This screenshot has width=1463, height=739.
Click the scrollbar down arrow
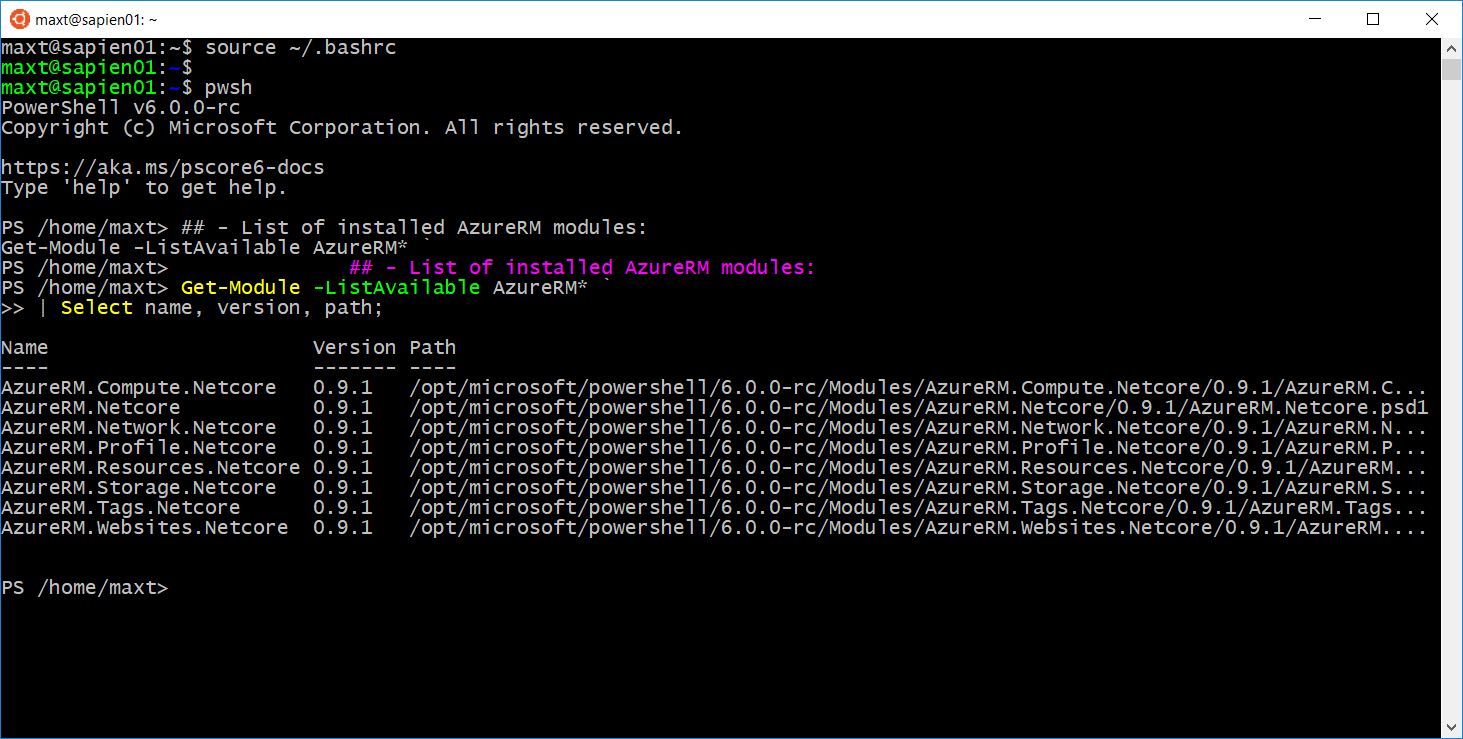click(x=1452, y=728)
